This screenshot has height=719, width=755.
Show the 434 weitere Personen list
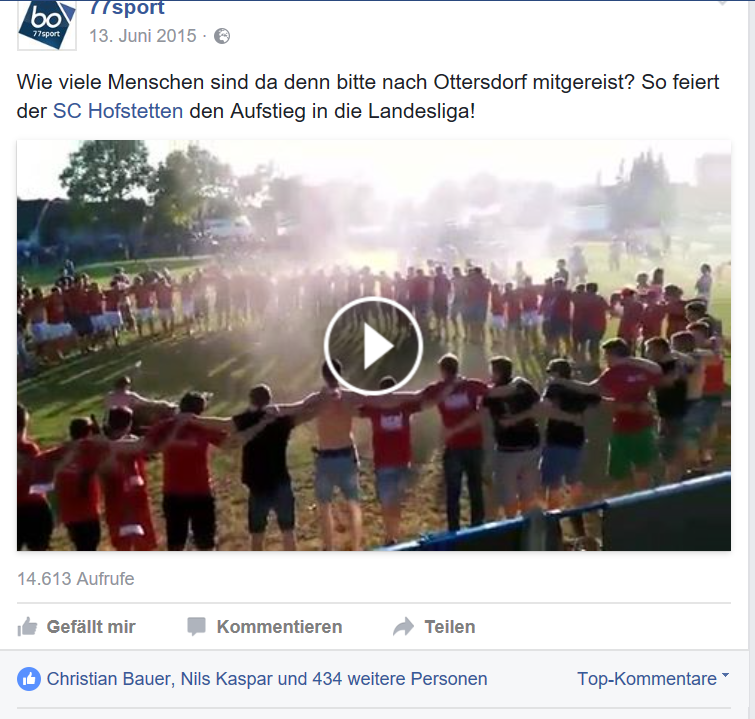400,679
